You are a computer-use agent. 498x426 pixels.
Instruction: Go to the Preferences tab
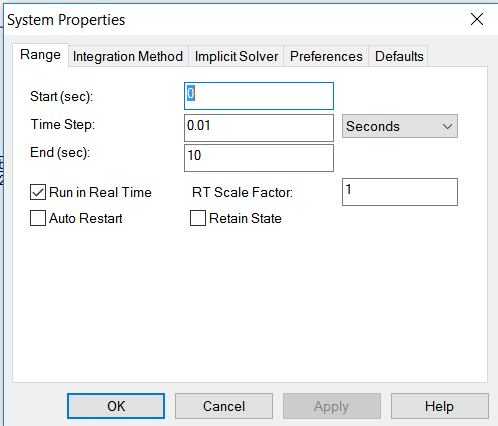(326, 56)
